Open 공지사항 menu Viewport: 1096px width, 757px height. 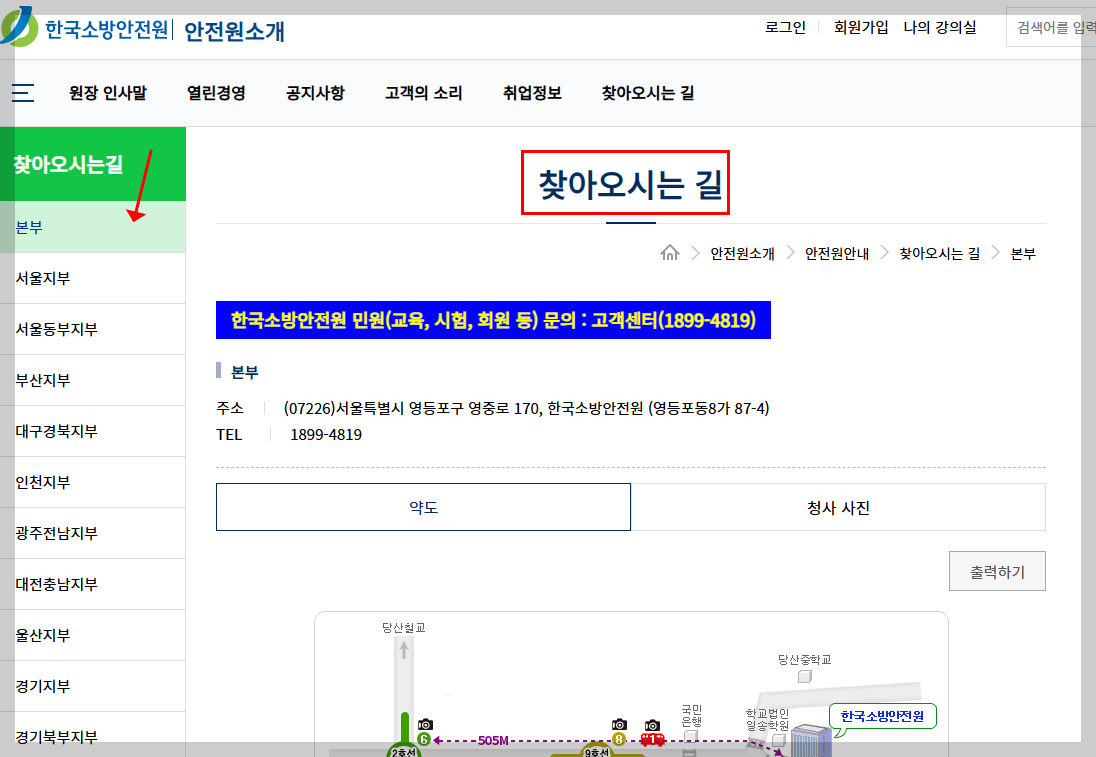(x=315, y=93)
